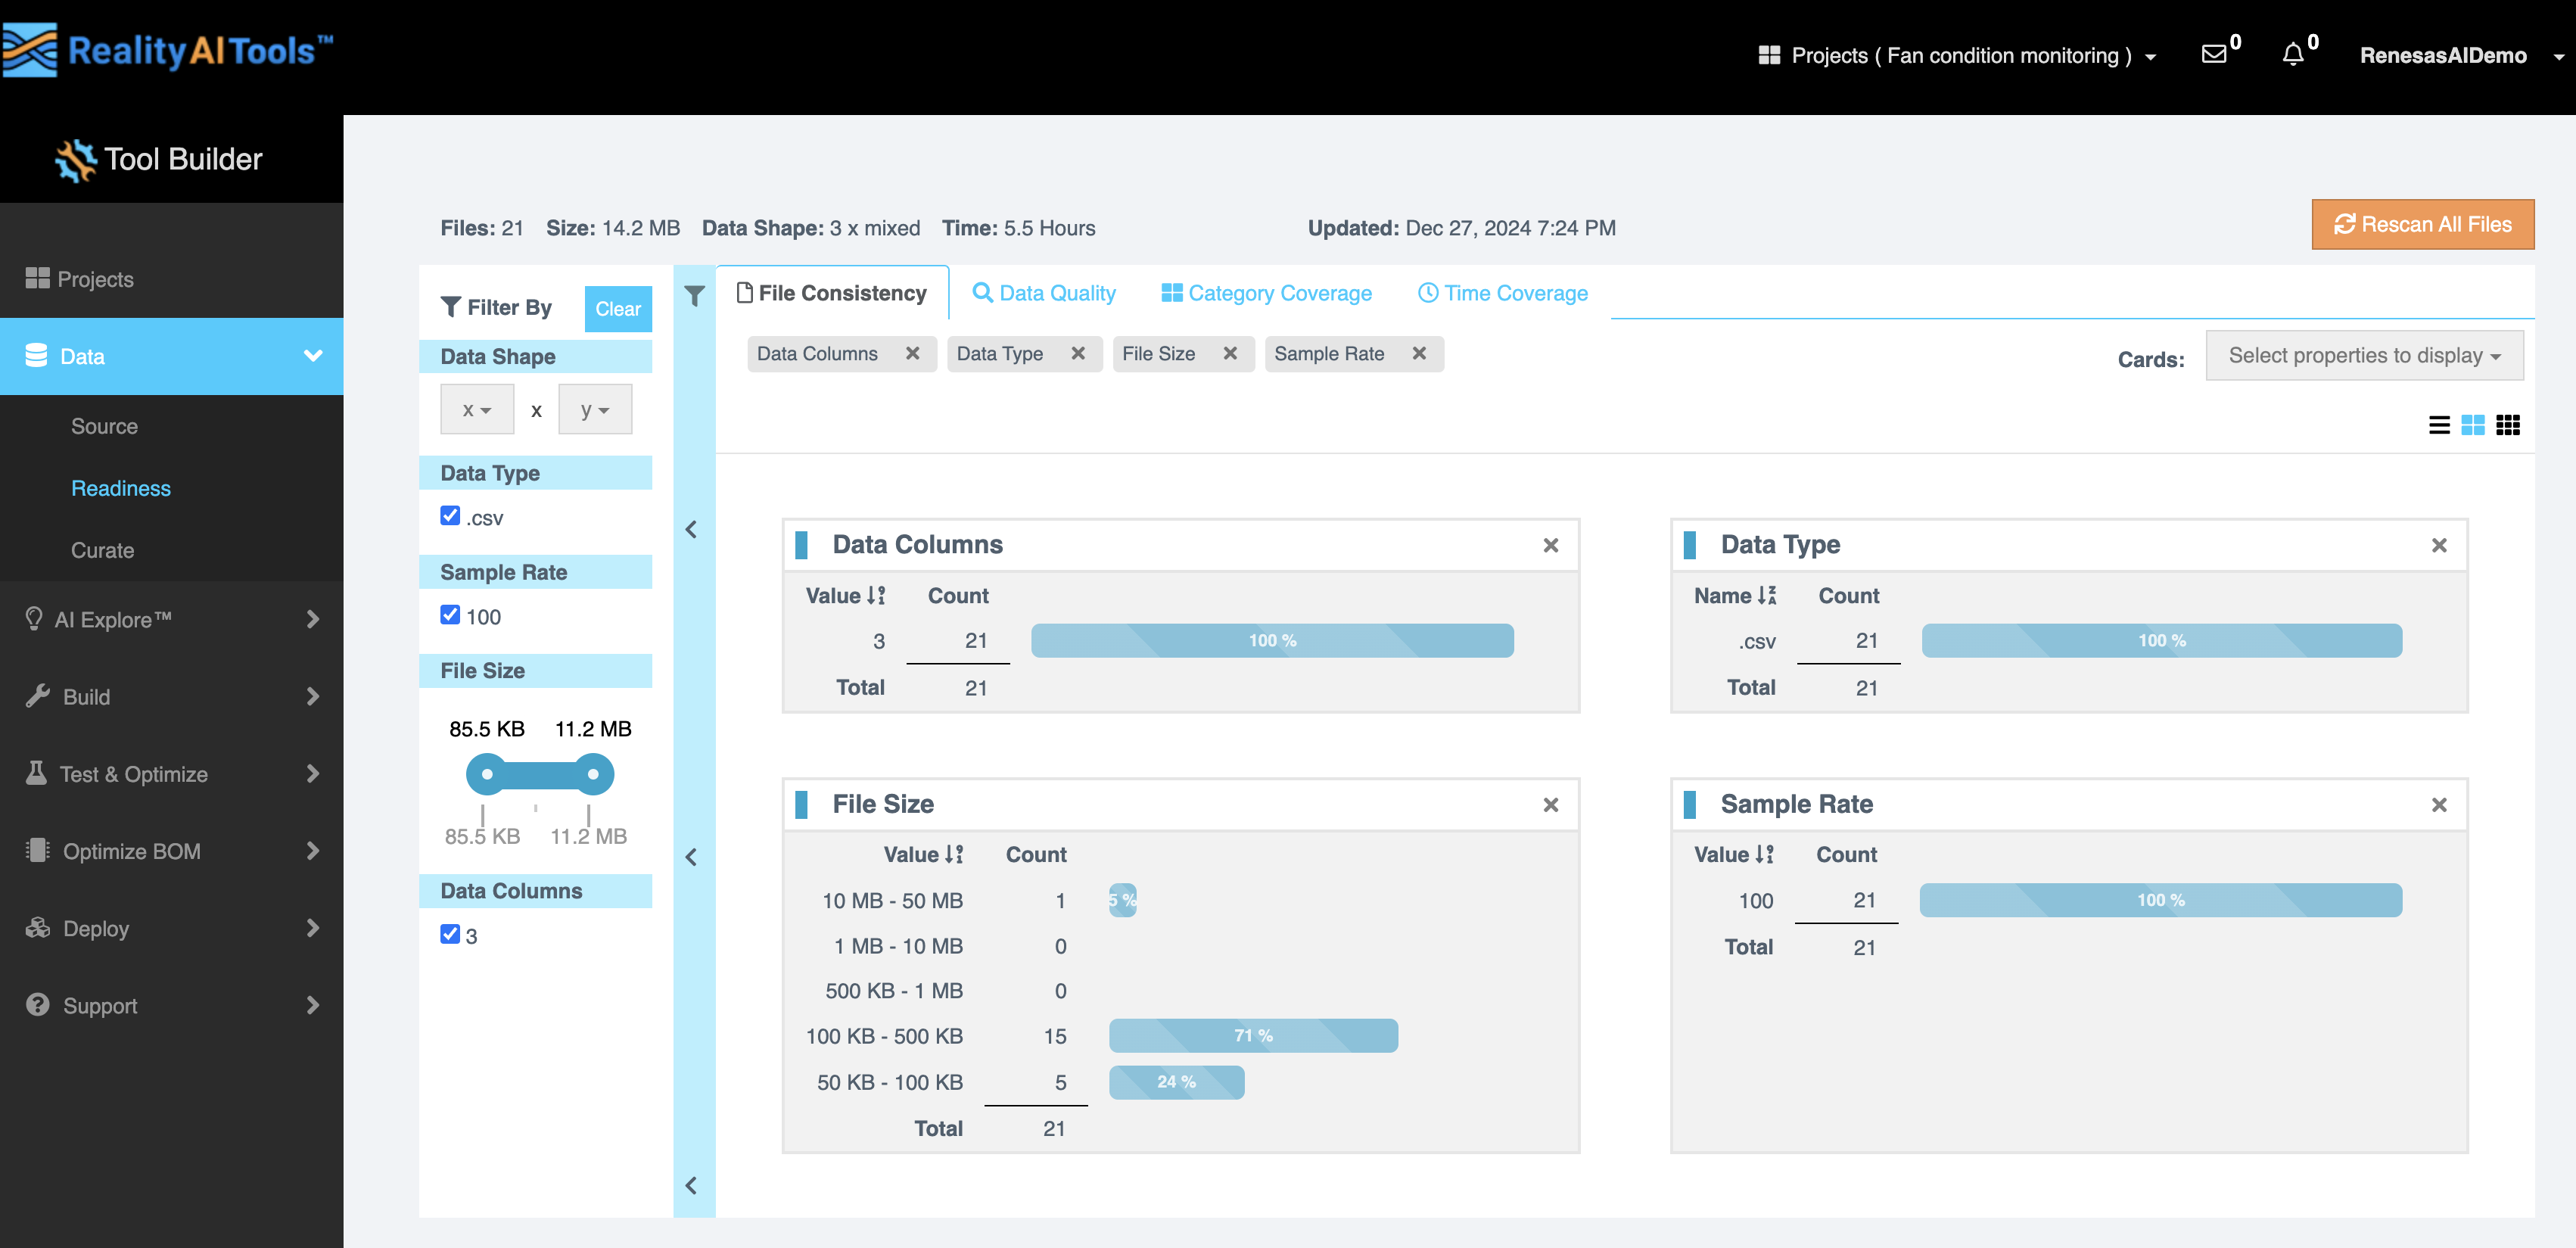Click the Tool Builder icon
This screenshot has width=2576, height=1248.
click(74, 158)
